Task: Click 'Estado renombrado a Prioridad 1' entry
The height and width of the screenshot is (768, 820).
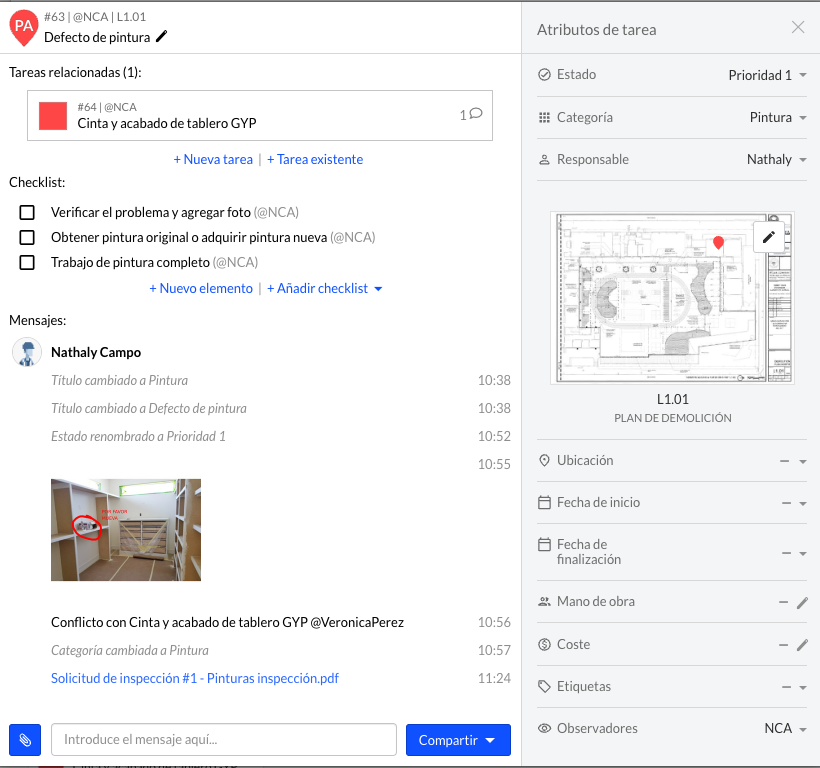Action: click(138, 437)
